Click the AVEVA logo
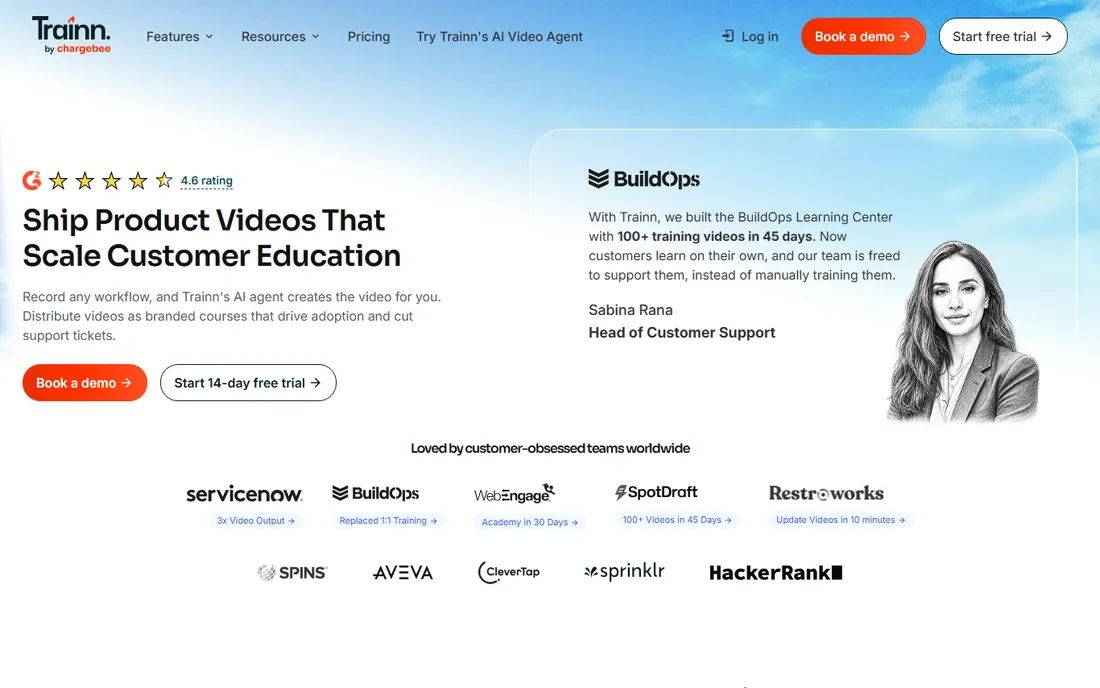The image size is (1100, 688). coord(403,573)
